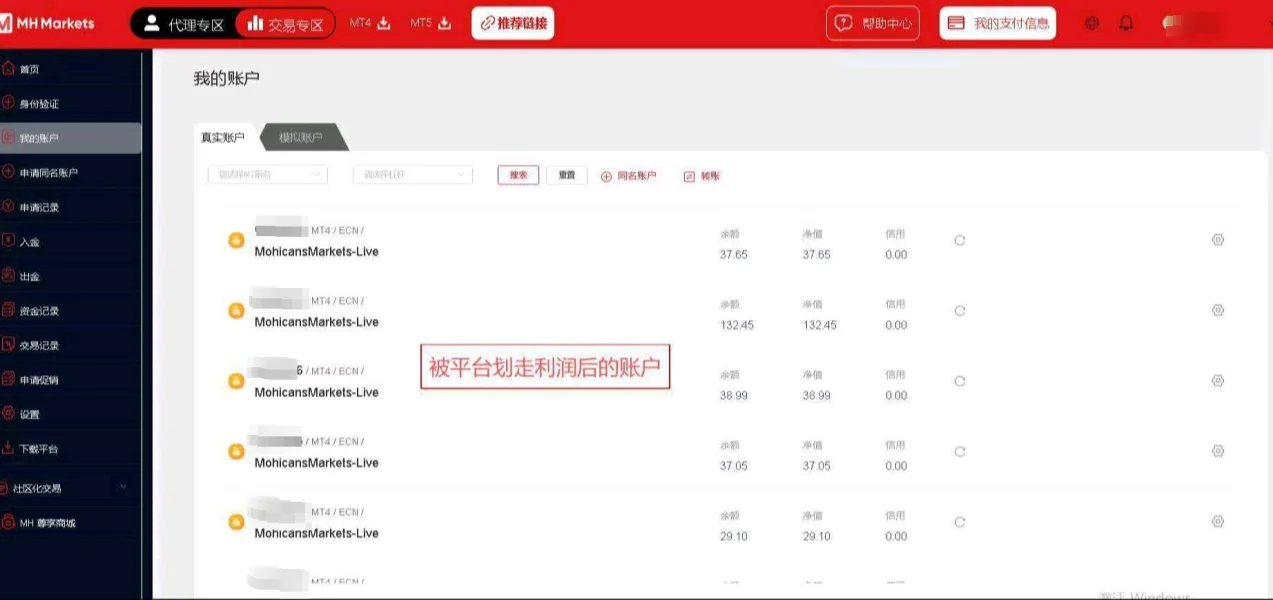Click the 入金 deposit sidebar icon
Screen dimensions: 1273x600
click(x=9, y=241)
